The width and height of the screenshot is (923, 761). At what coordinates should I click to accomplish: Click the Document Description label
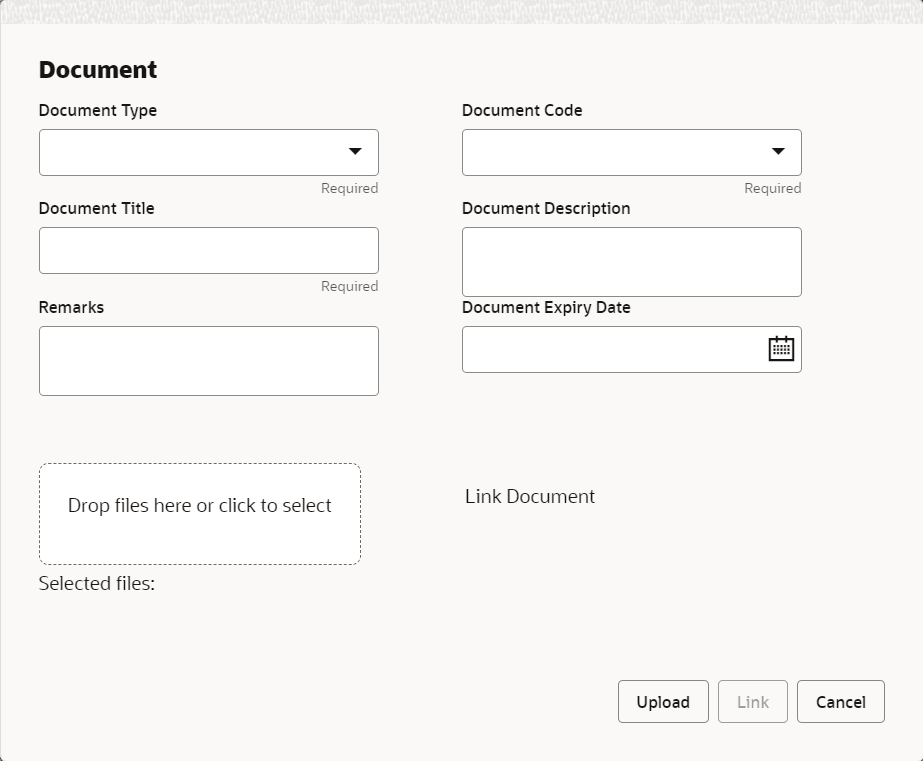546,209
